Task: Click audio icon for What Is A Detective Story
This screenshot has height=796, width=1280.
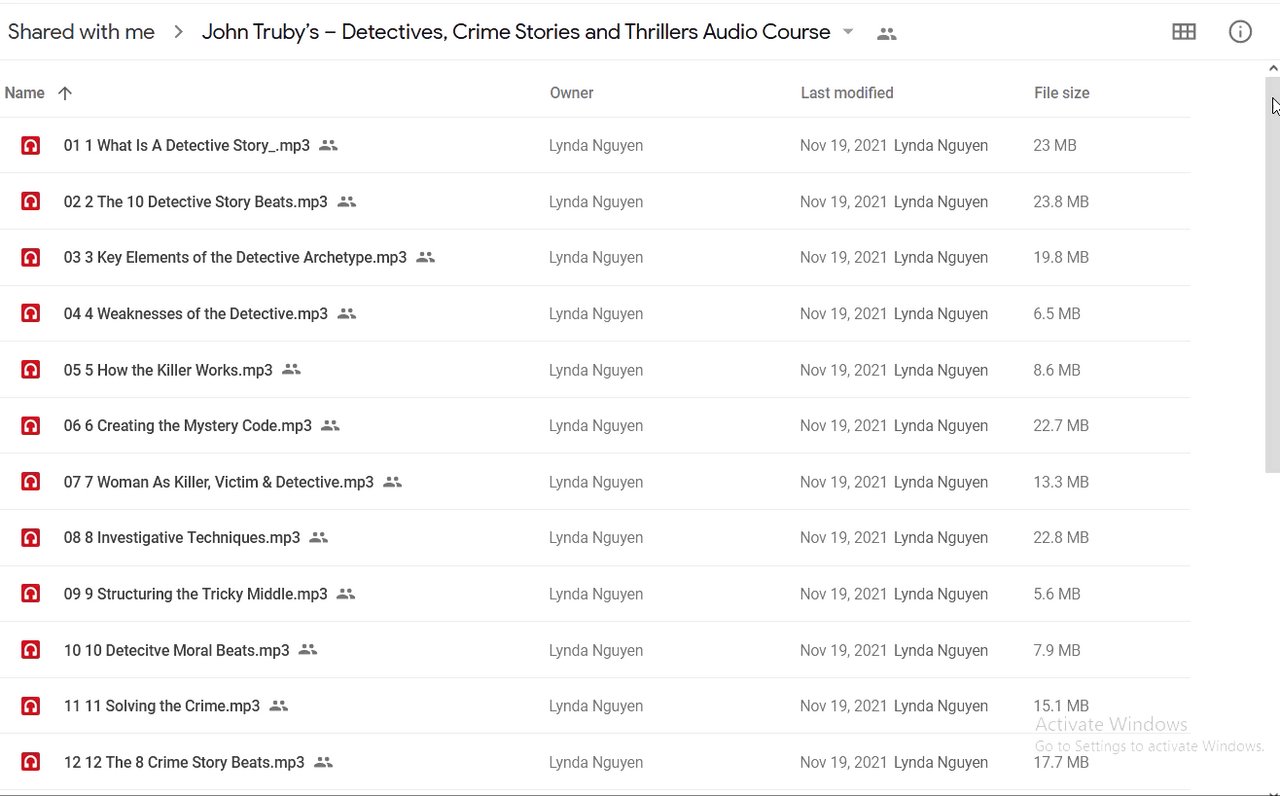Action: pyautogui.click(x=31, y=146)
